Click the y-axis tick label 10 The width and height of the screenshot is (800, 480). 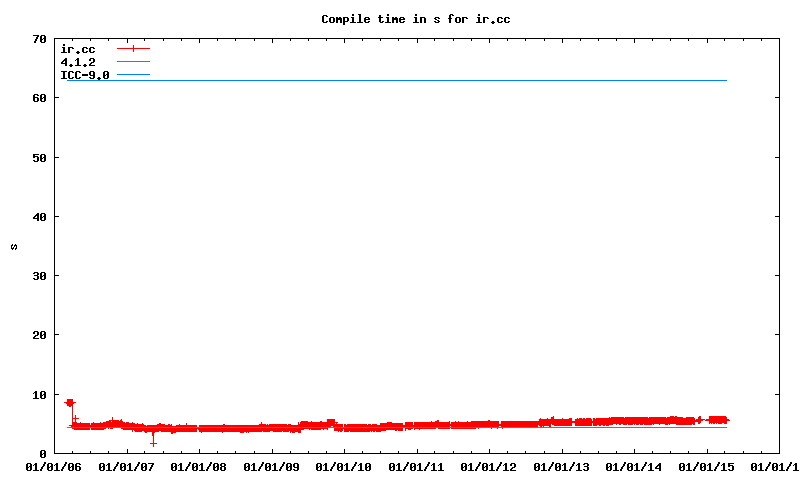pyautogui.click(x=39, y=395)
